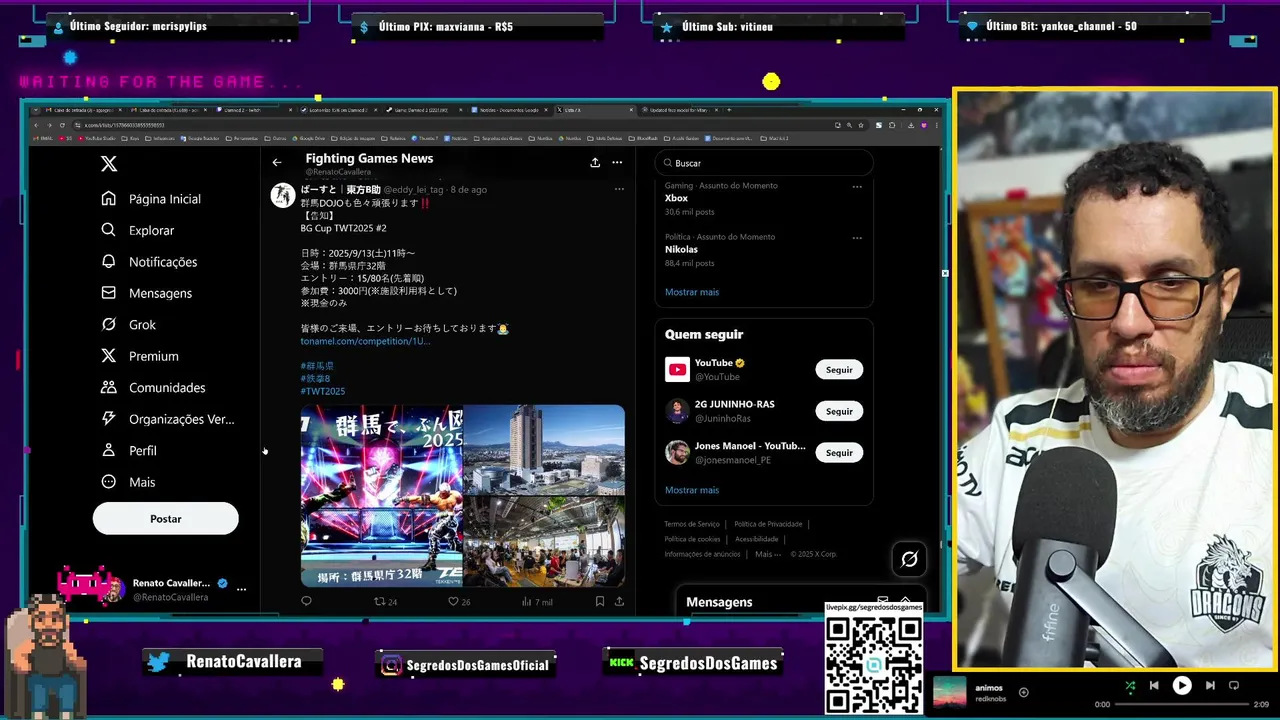Open more options for Fighting Games News list
Screen dimensions: 1280x720
click(617, 163)
